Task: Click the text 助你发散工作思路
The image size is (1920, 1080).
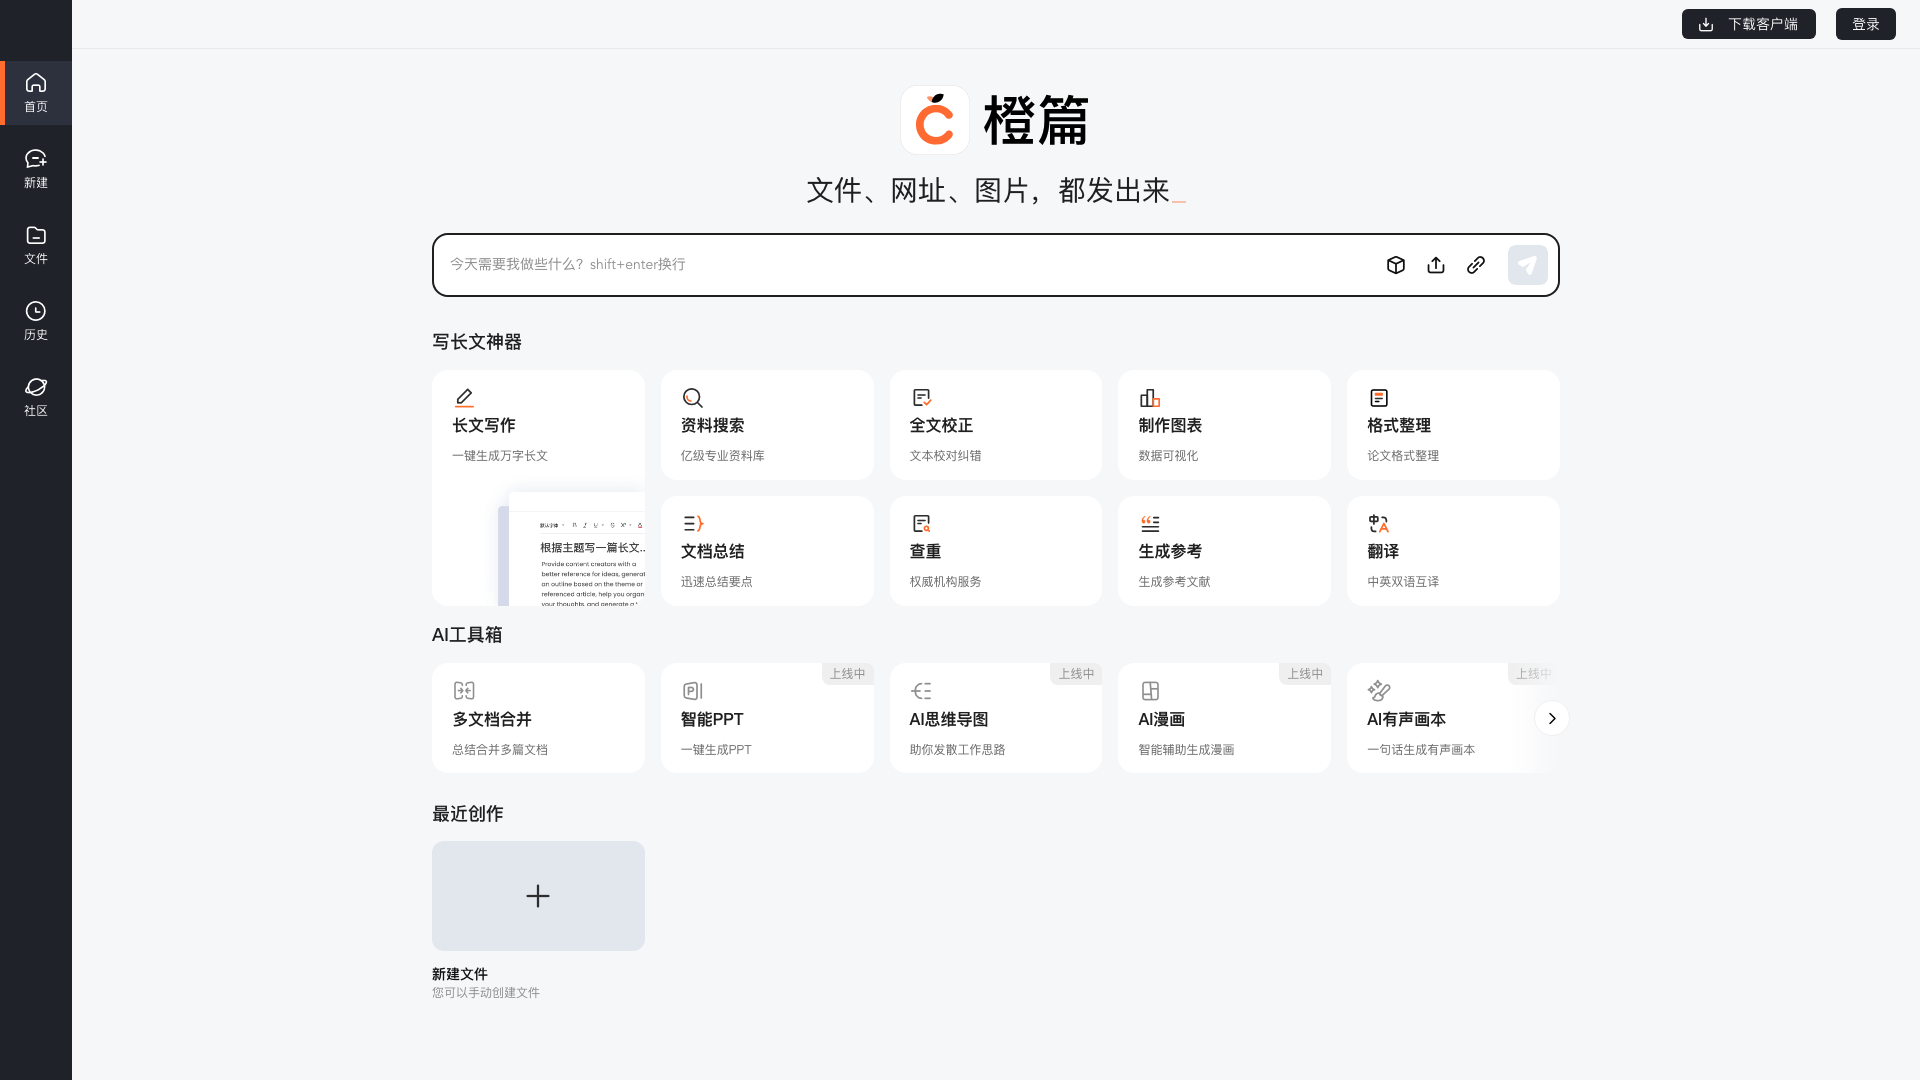Action: tap(957, 750)
